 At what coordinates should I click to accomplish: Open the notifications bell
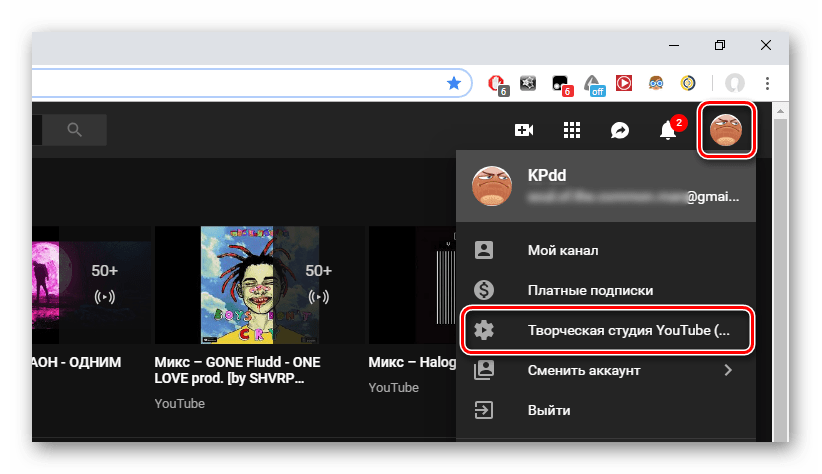[668, 130]
